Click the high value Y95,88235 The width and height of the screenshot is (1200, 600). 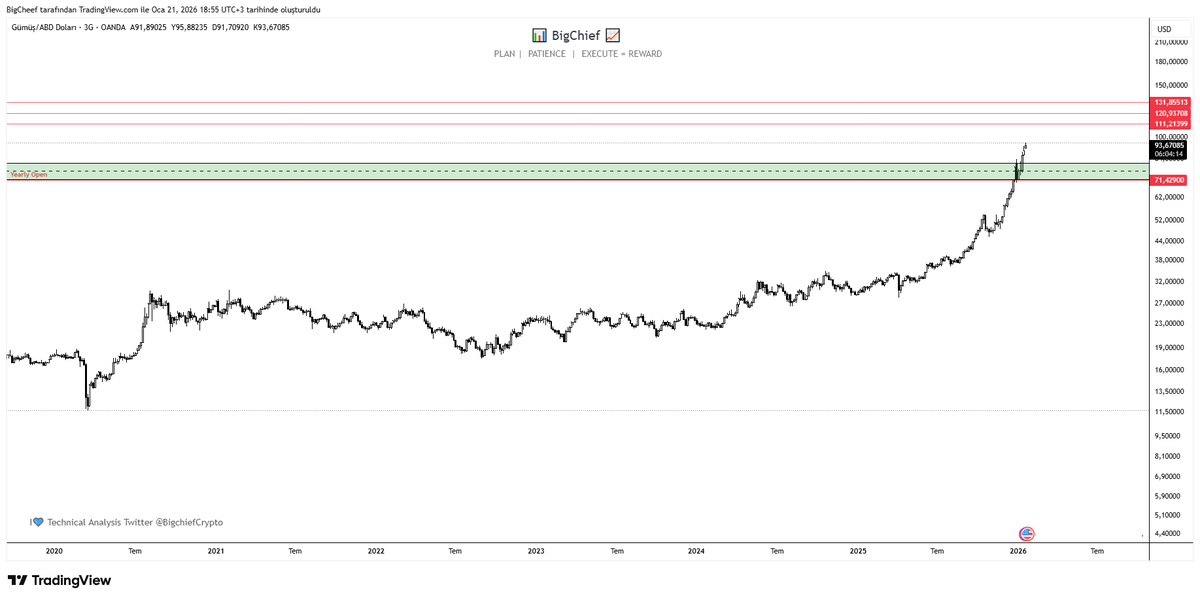point(189,26)
